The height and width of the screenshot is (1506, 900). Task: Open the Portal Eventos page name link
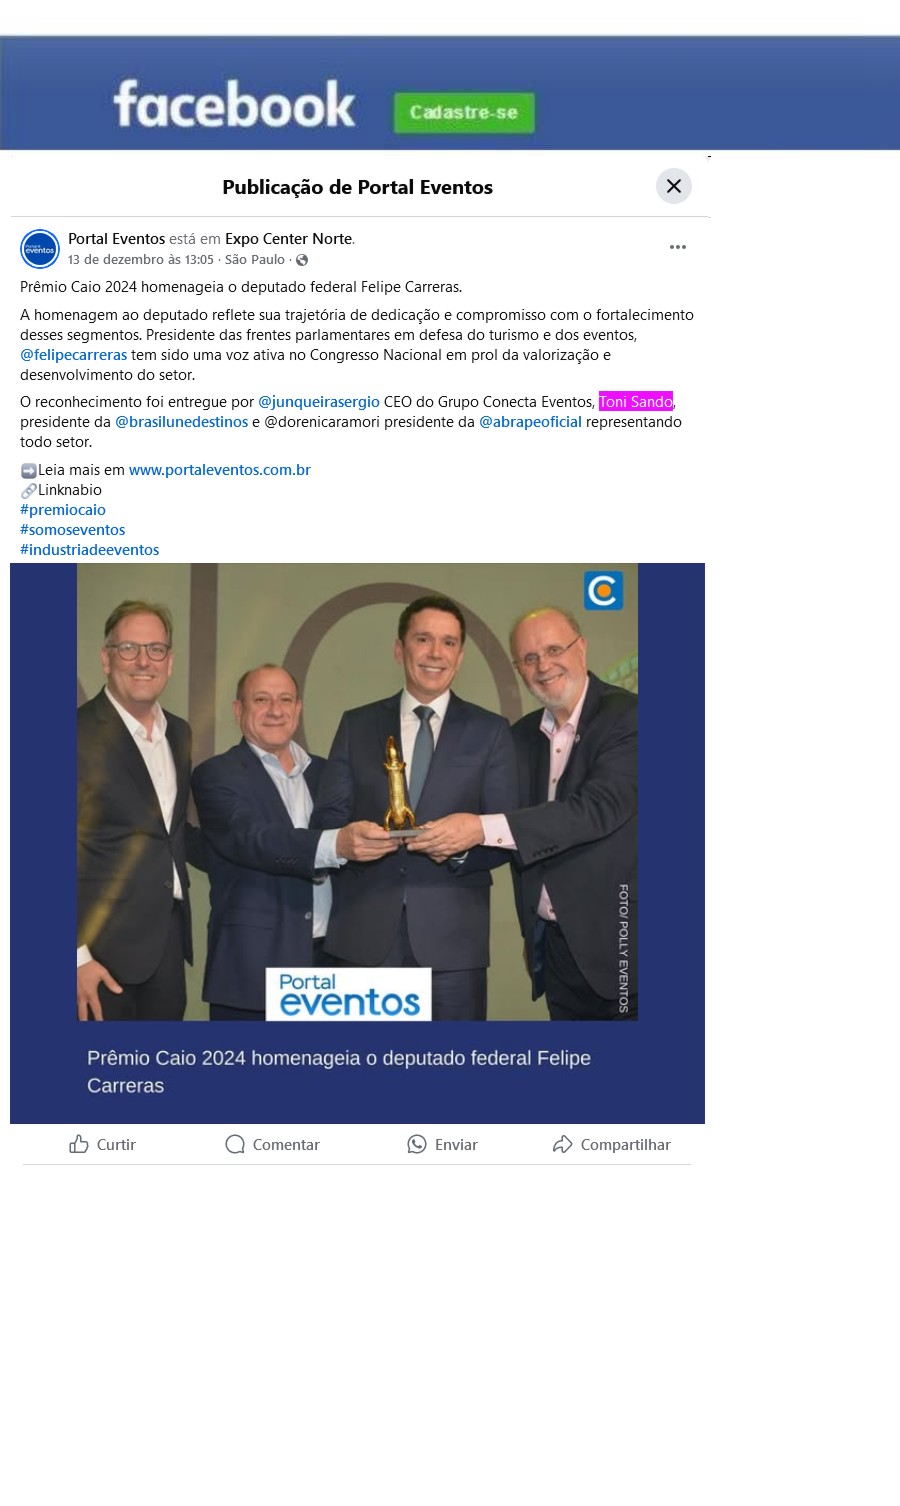pyautogui.click(x=116, y=239)
